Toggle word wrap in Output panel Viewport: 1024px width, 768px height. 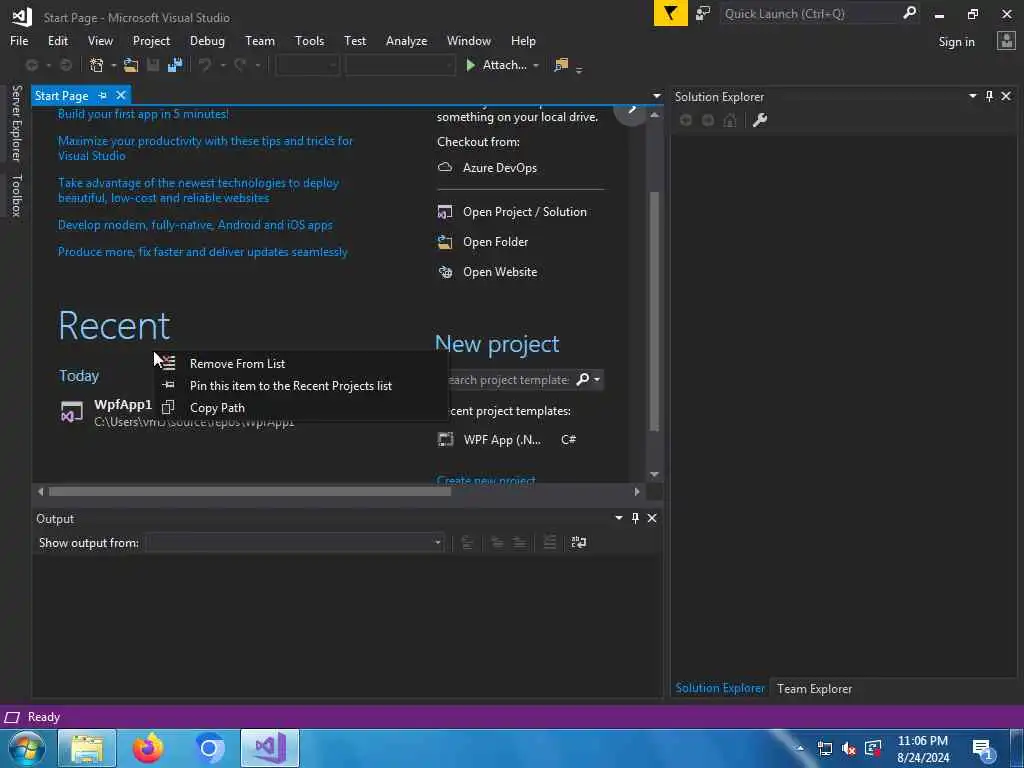pos(579,542)
